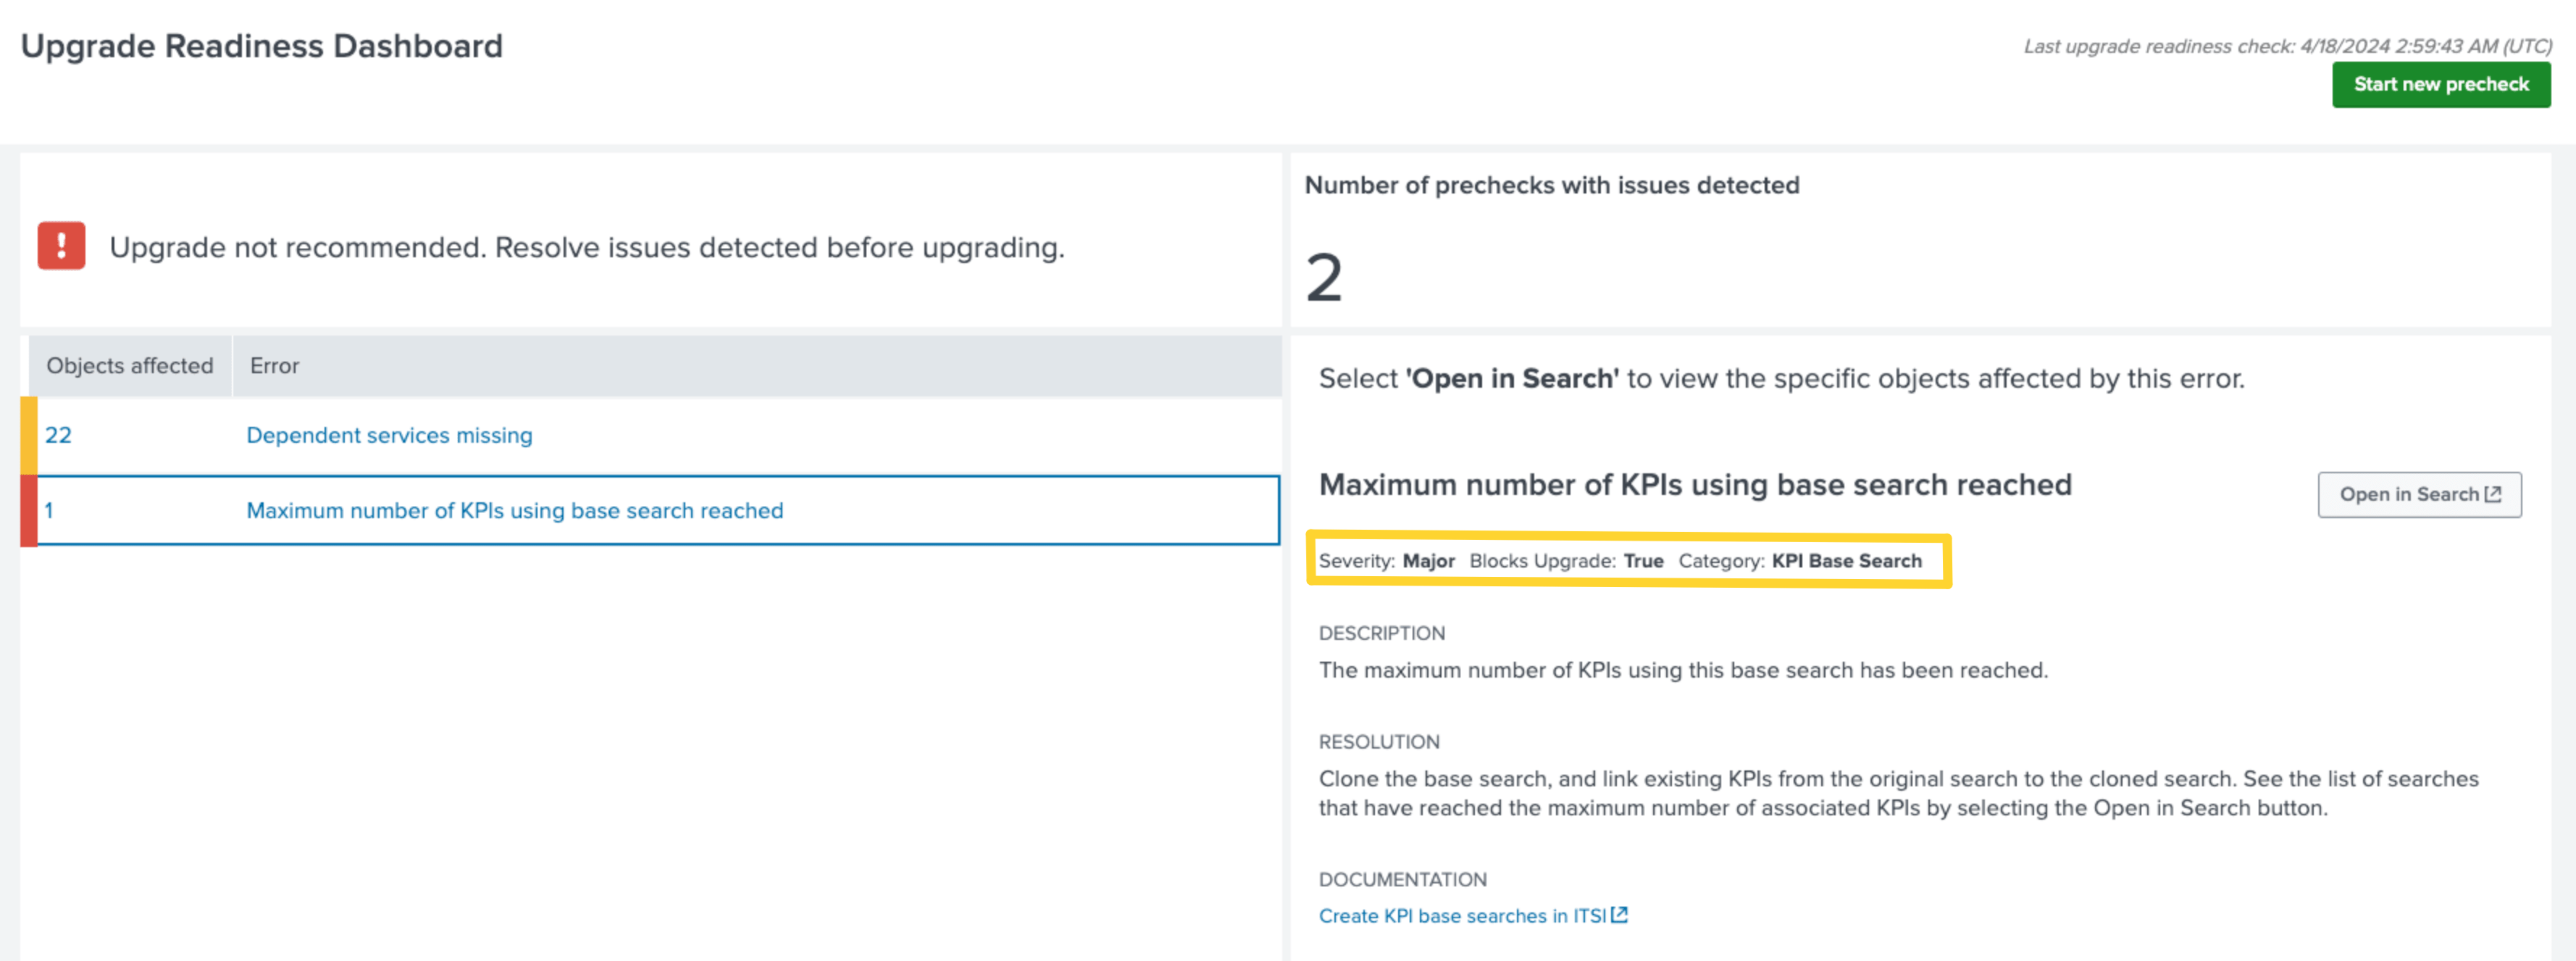Sort by the Error column header
This screenshot has width=2576, height=961.
tap(274, 366)
